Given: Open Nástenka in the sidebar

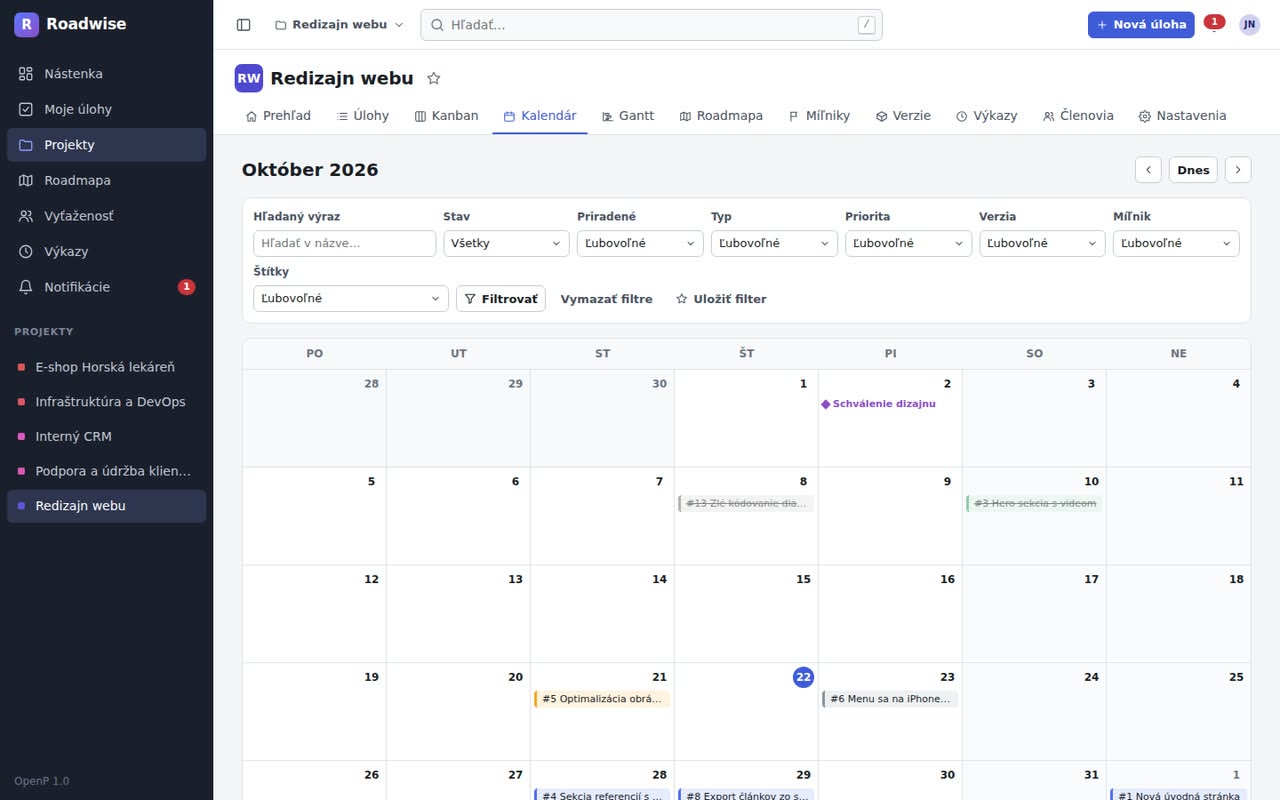Looking at the screenshot, I should pos(107,74).
